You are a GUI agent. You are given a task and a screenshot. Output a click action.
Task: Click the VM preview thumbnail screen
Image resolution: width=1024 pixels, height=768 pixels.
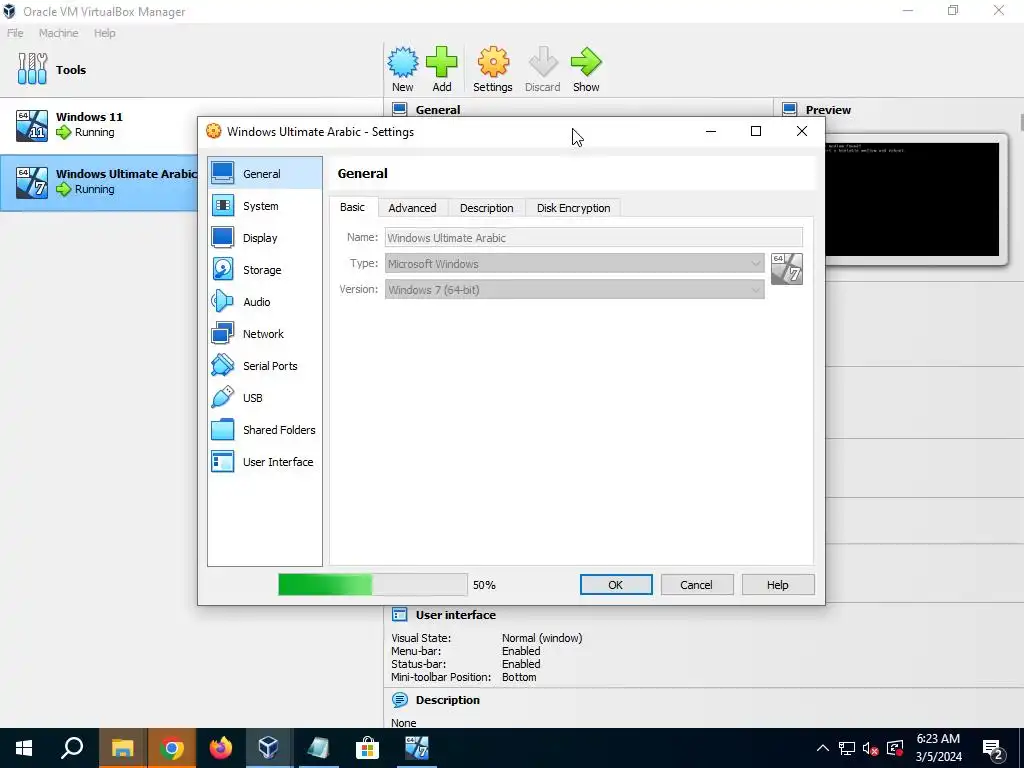pos(912,200)
